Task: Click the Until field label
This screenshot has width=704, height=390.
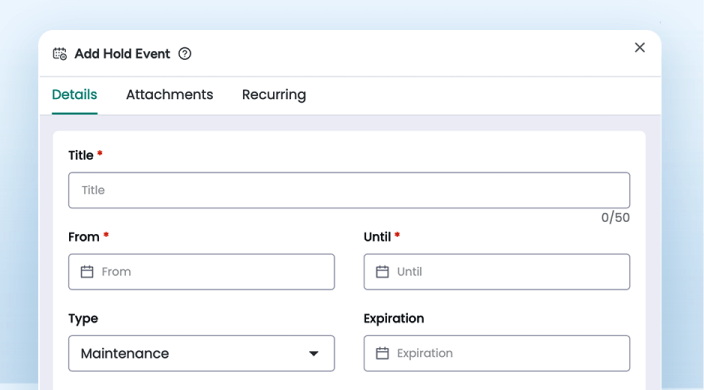Action: pos(377,237)
